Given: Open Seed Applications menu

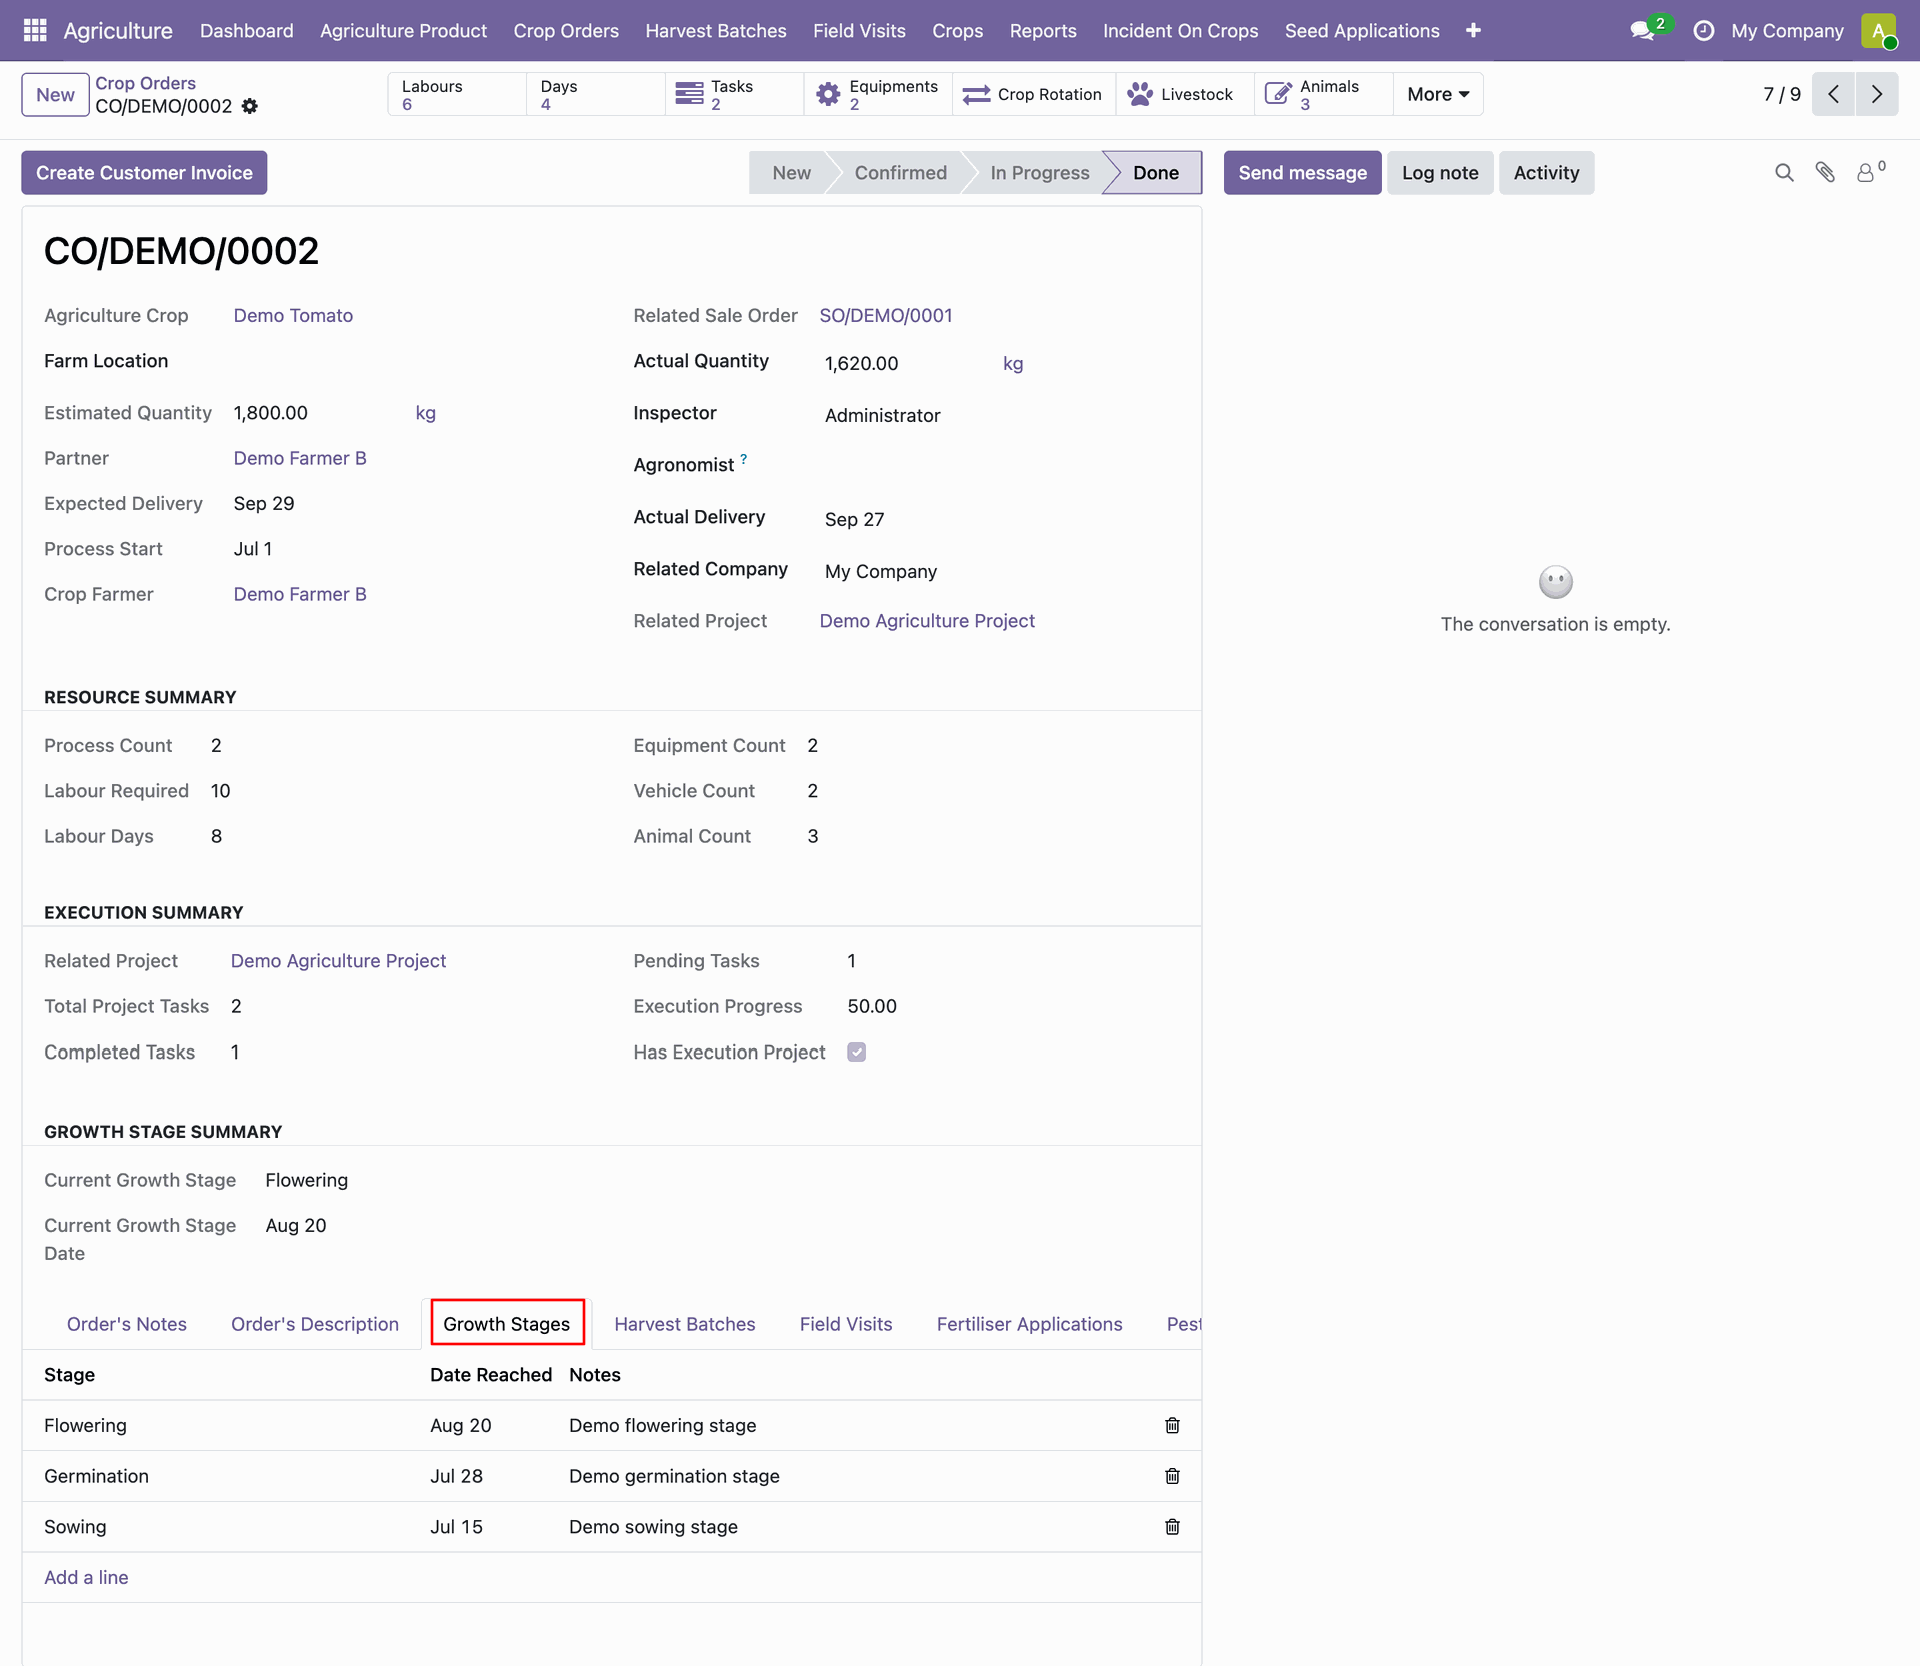Looking at the screenshot, I should 1362,31.
